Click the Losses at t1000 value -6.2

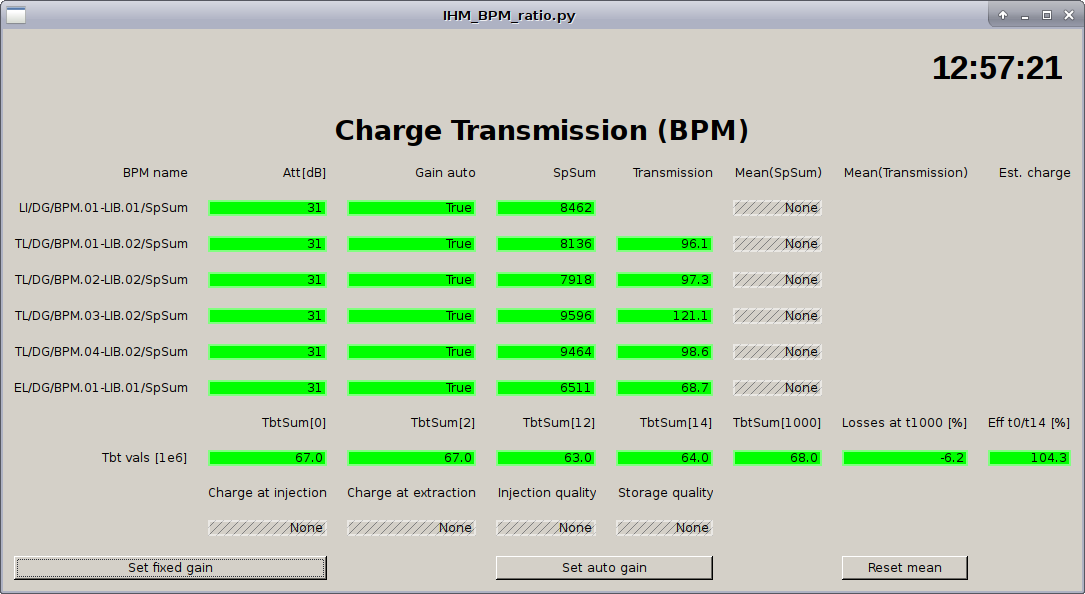[904, 458]
